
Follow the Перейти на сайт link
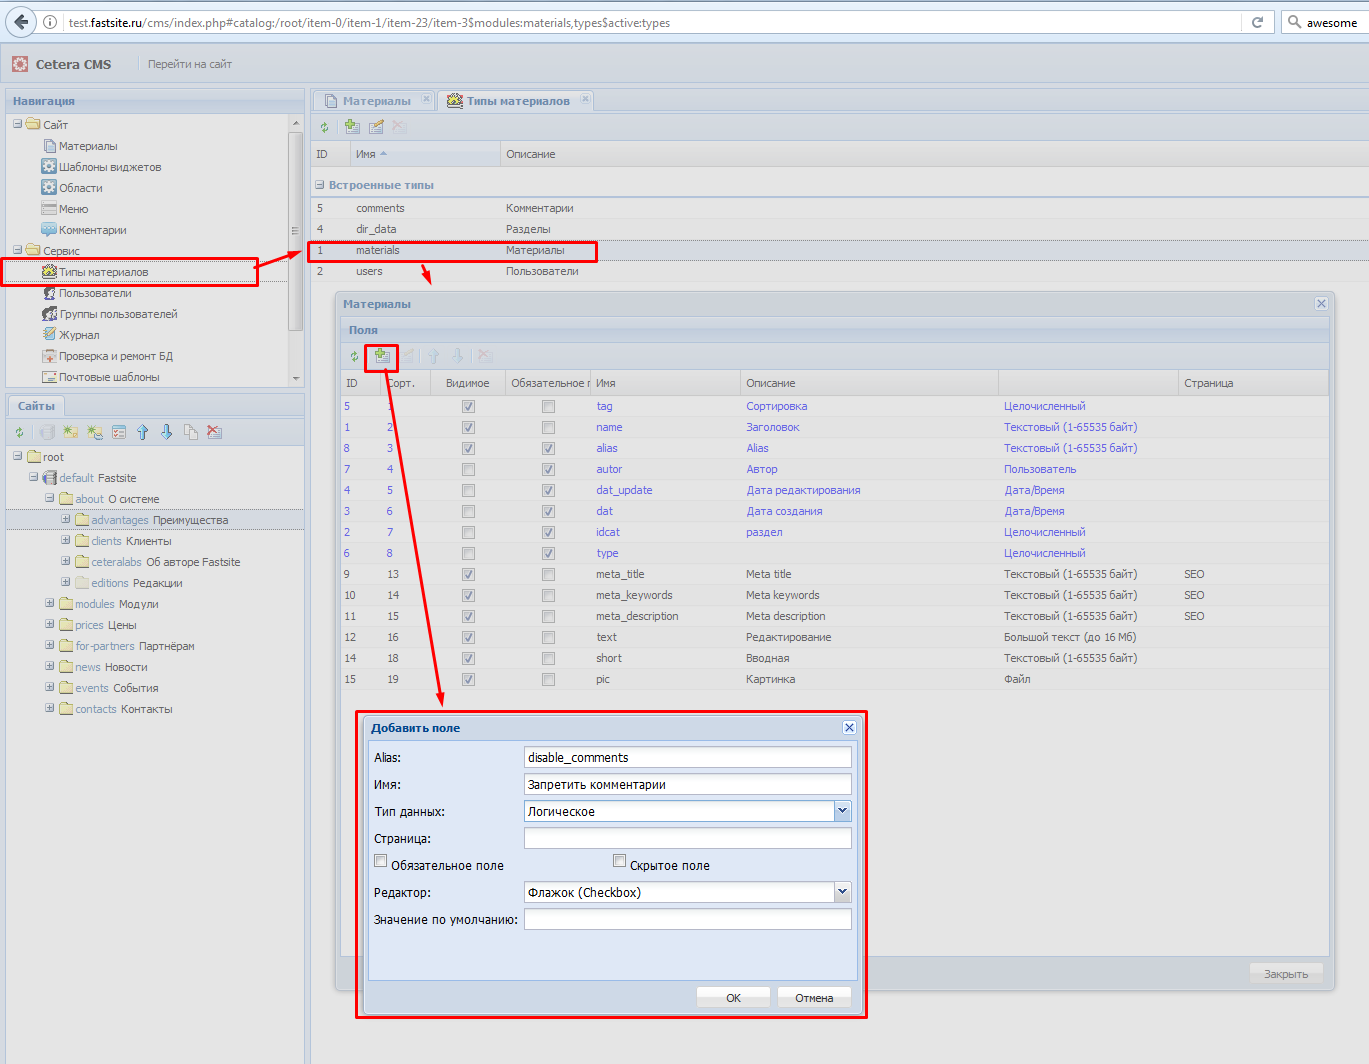(x=190, y=64)
